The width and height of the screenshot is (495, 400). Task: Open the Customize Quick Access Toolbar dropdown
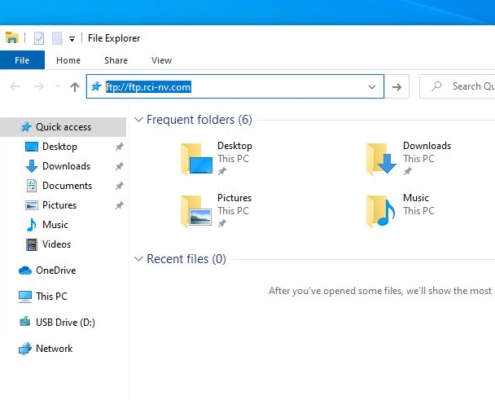pos(72,39)
